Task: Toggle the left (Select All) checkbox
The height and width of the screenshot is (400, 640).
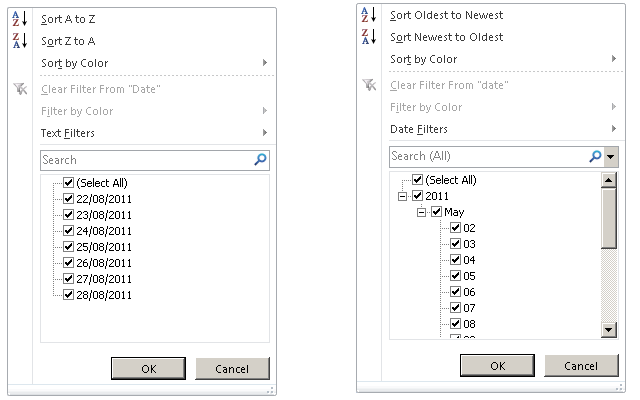Action: (68, 182)
